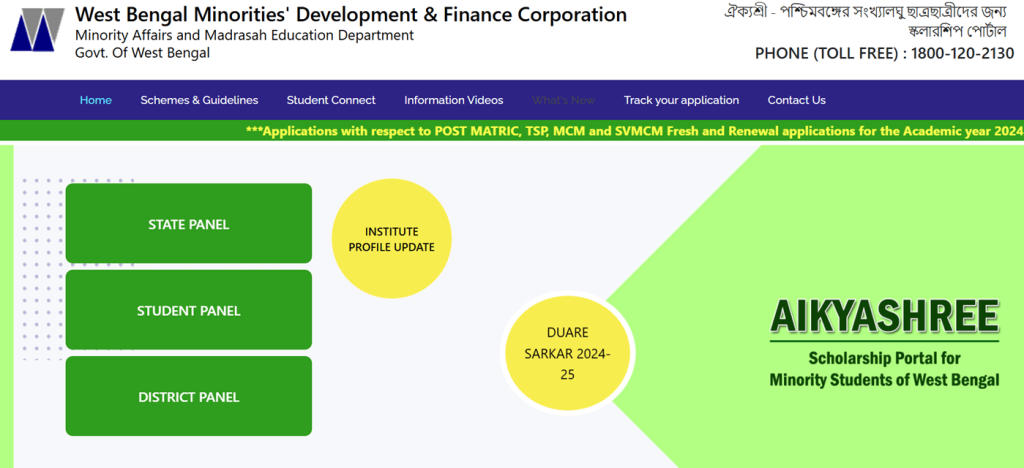Image resolution: width=1024 pixels, height=468 pixels.
Task: Go to Information Videos
Action: (454, 101)
